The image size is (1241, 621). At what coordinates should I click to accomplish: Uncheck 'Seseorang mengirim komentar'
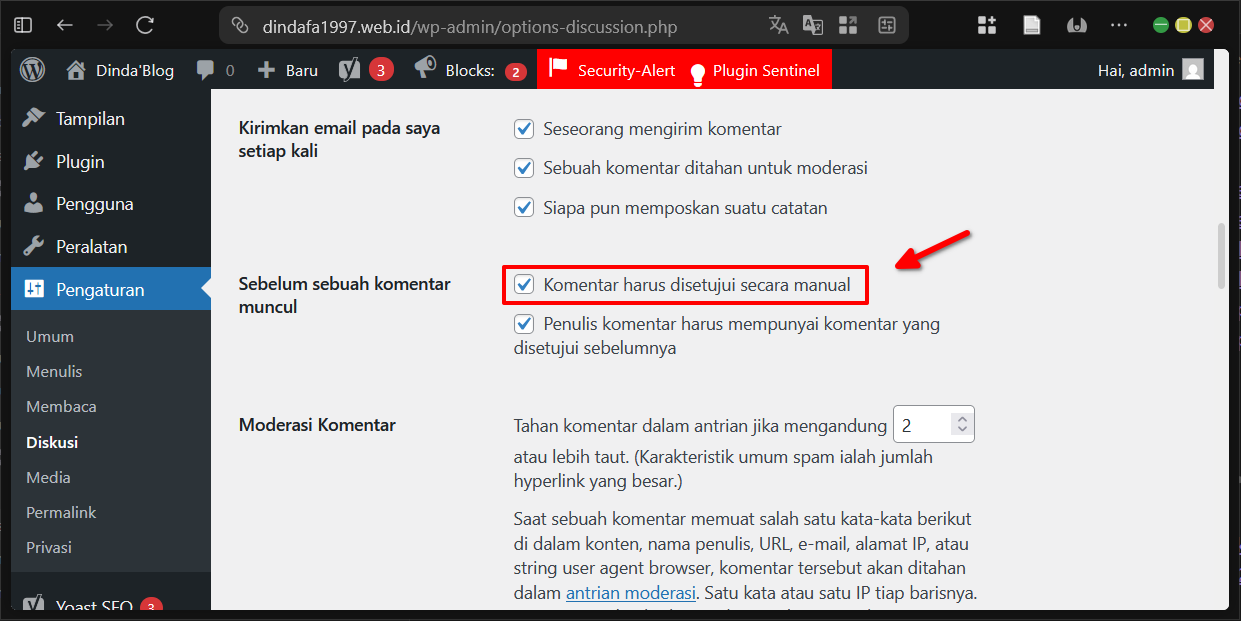click(524, 128)
